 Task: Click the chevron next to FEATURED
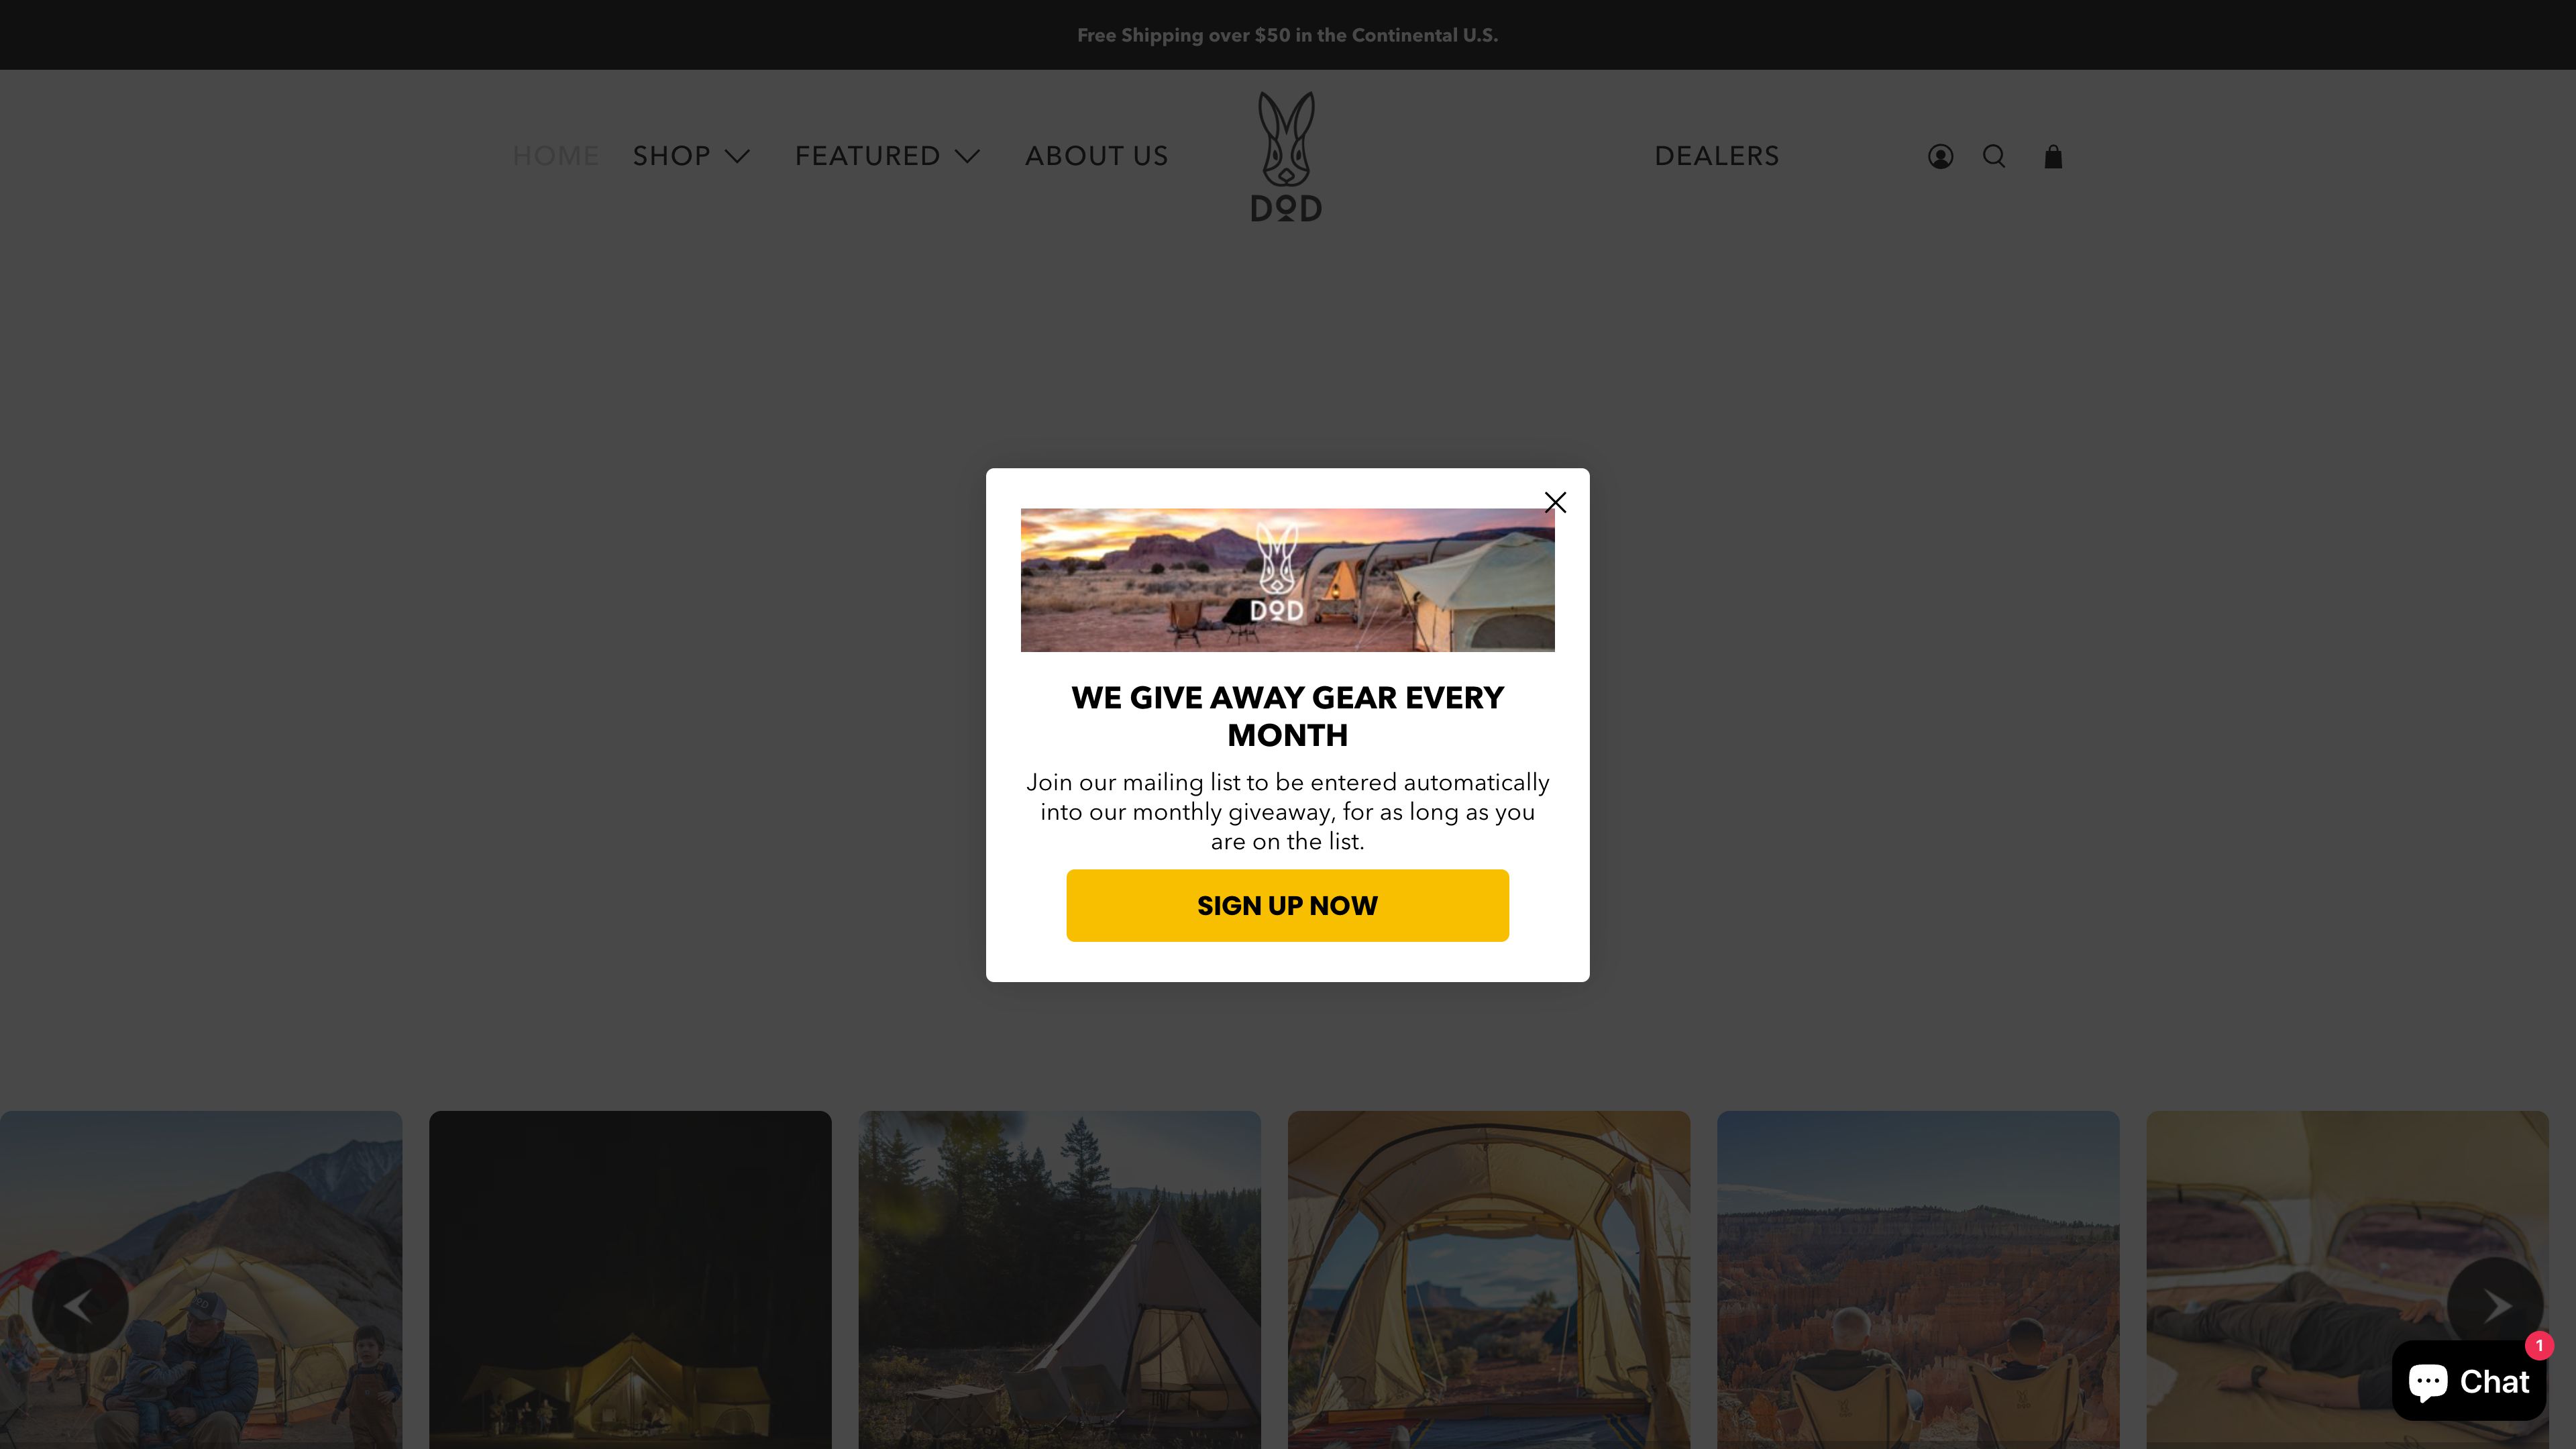967,157
